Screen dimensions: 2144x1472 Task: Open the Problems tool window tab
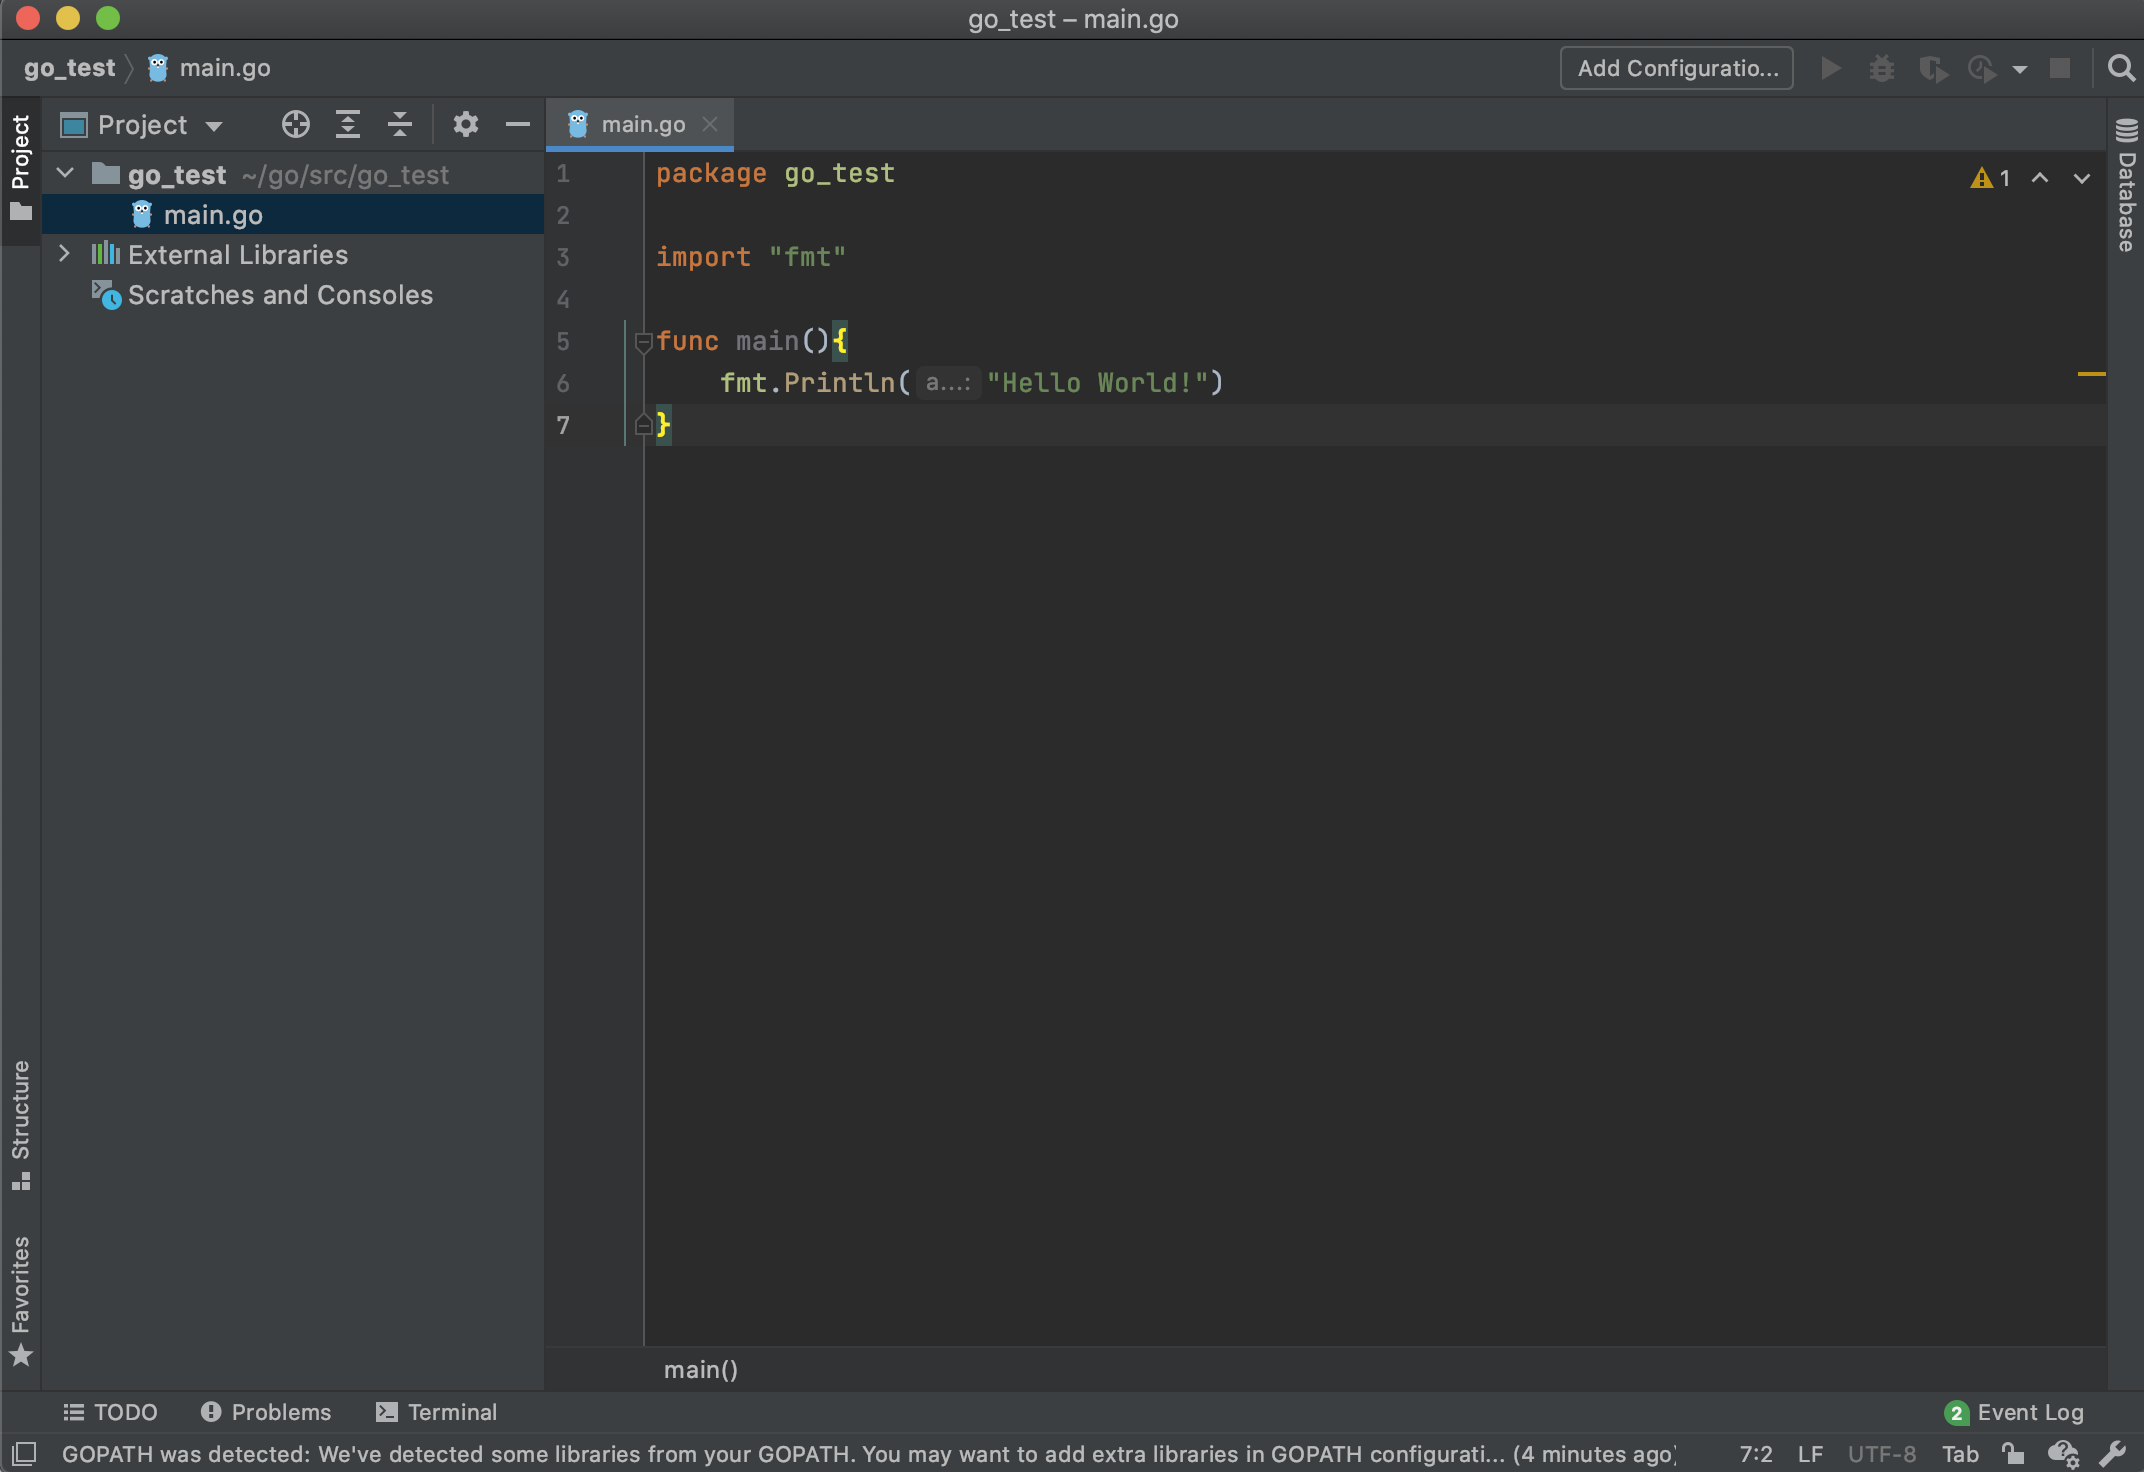[266, 1411]
